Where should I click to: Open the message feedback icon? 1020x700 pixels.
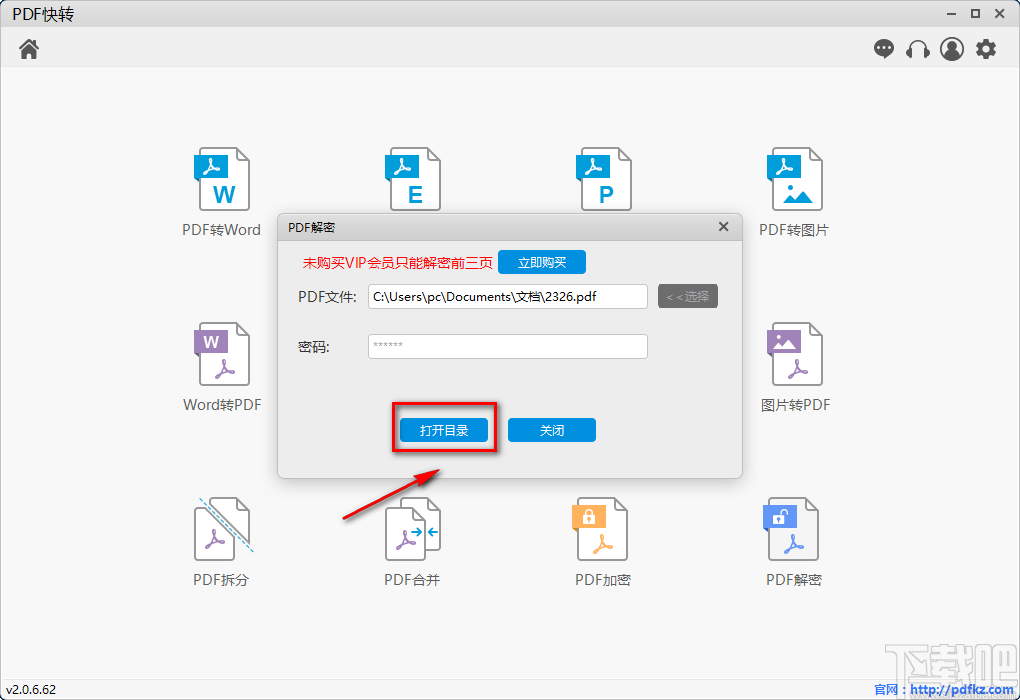point(884,48)
